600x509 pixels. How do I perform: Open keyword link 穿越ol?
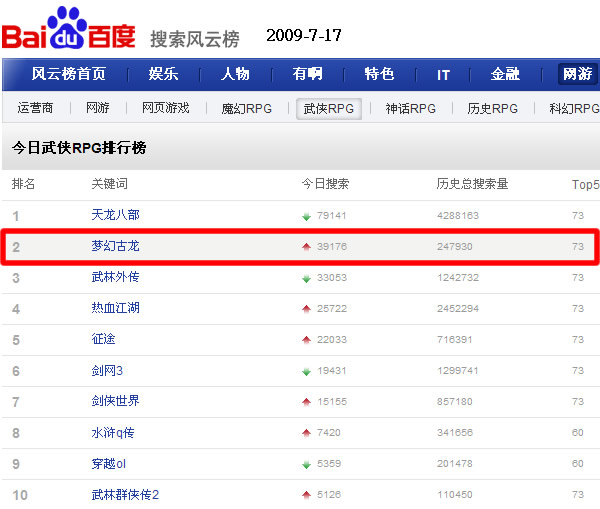point(108,463)
